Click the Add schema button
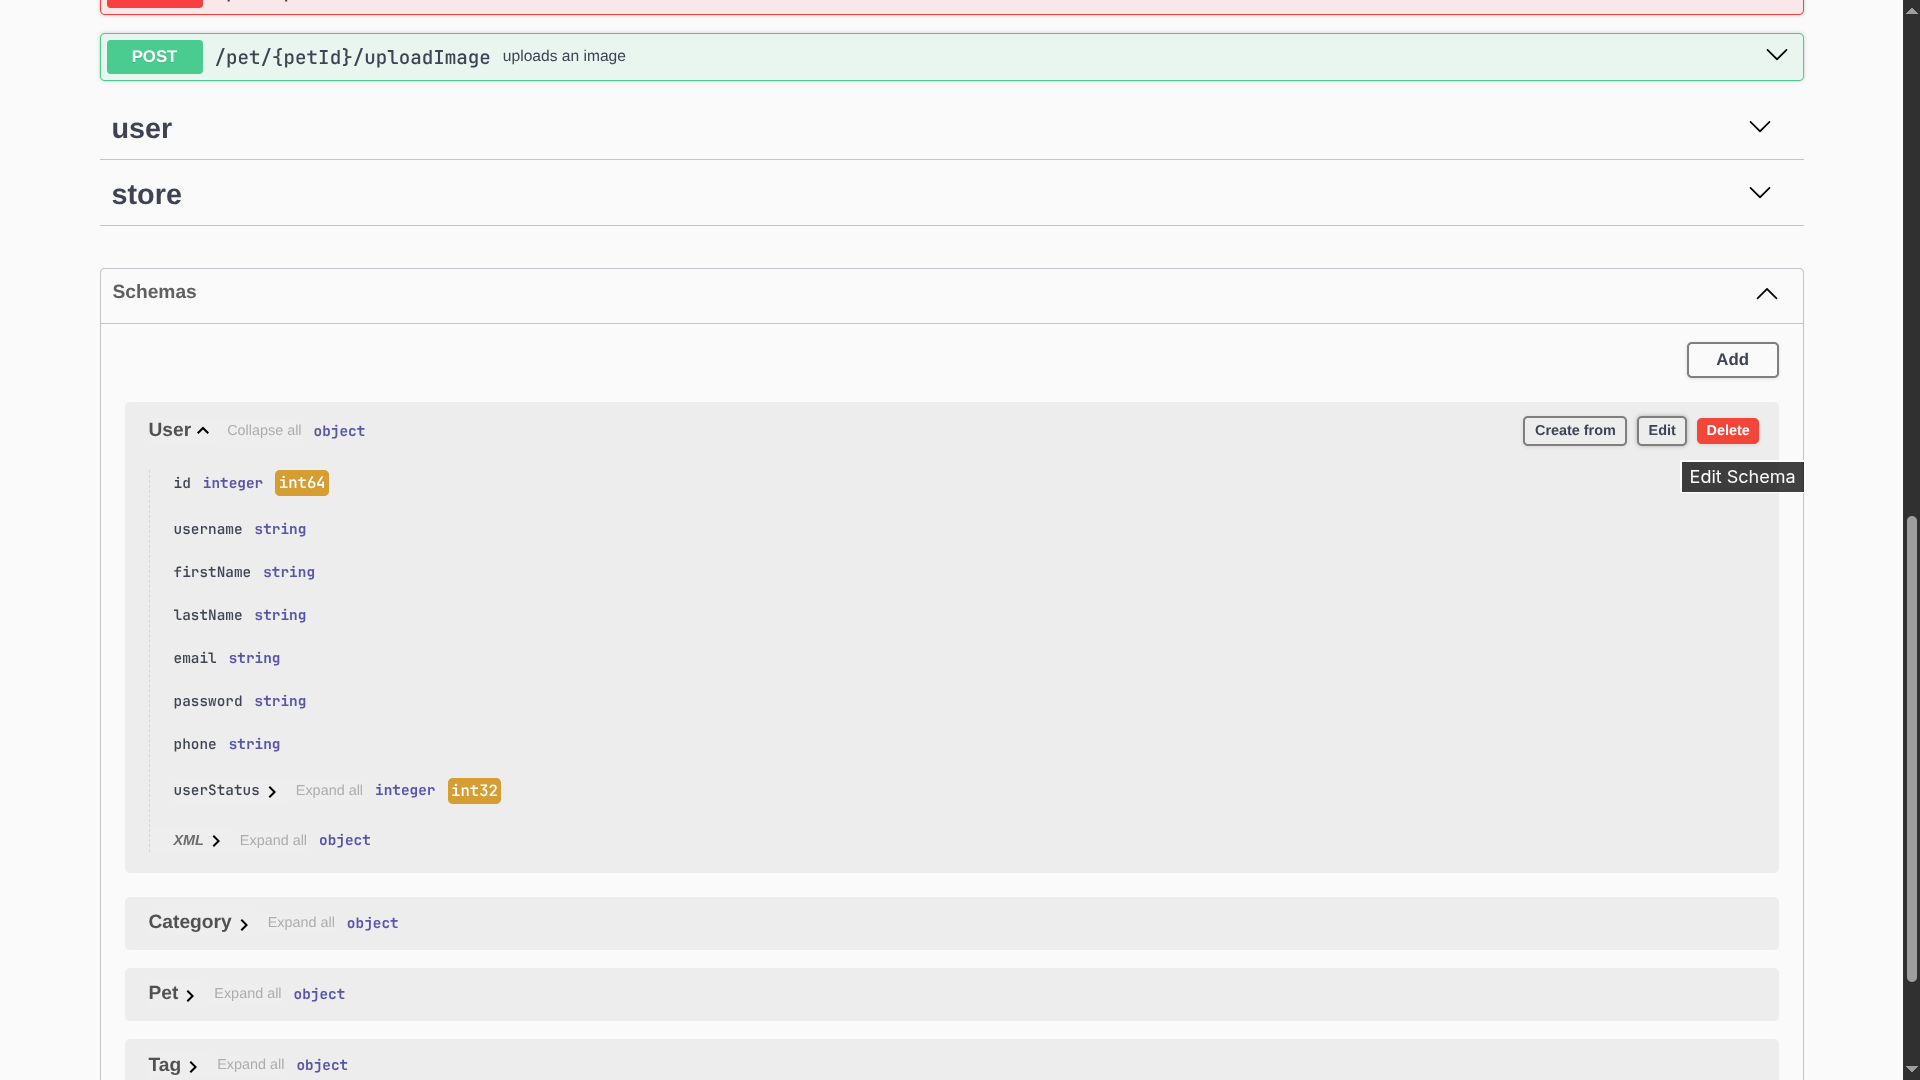This screenshot has height=1080, width=1920. [x=1732, y=360]
